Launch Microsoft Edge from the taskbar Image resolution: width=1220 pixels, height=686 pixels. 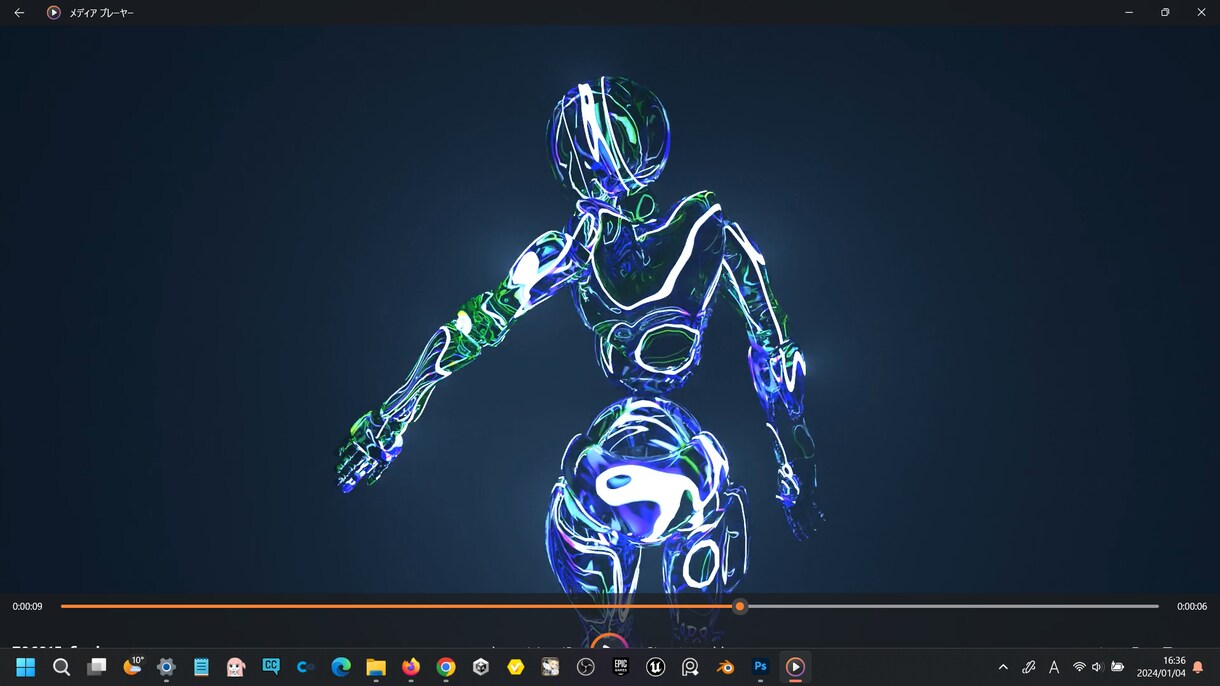341,667
